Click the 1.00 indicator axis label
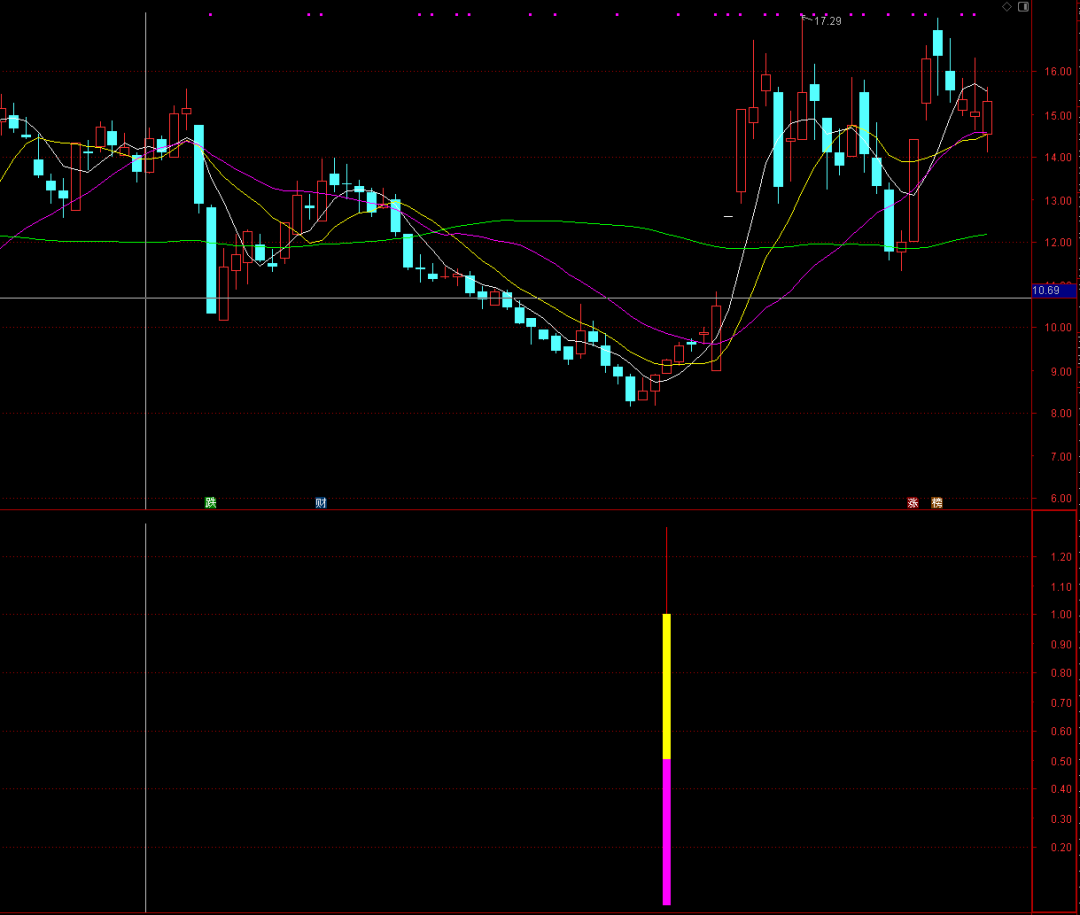This screenshot has height=915, width=1080. pyautogui.click(x=1060, y=616)
